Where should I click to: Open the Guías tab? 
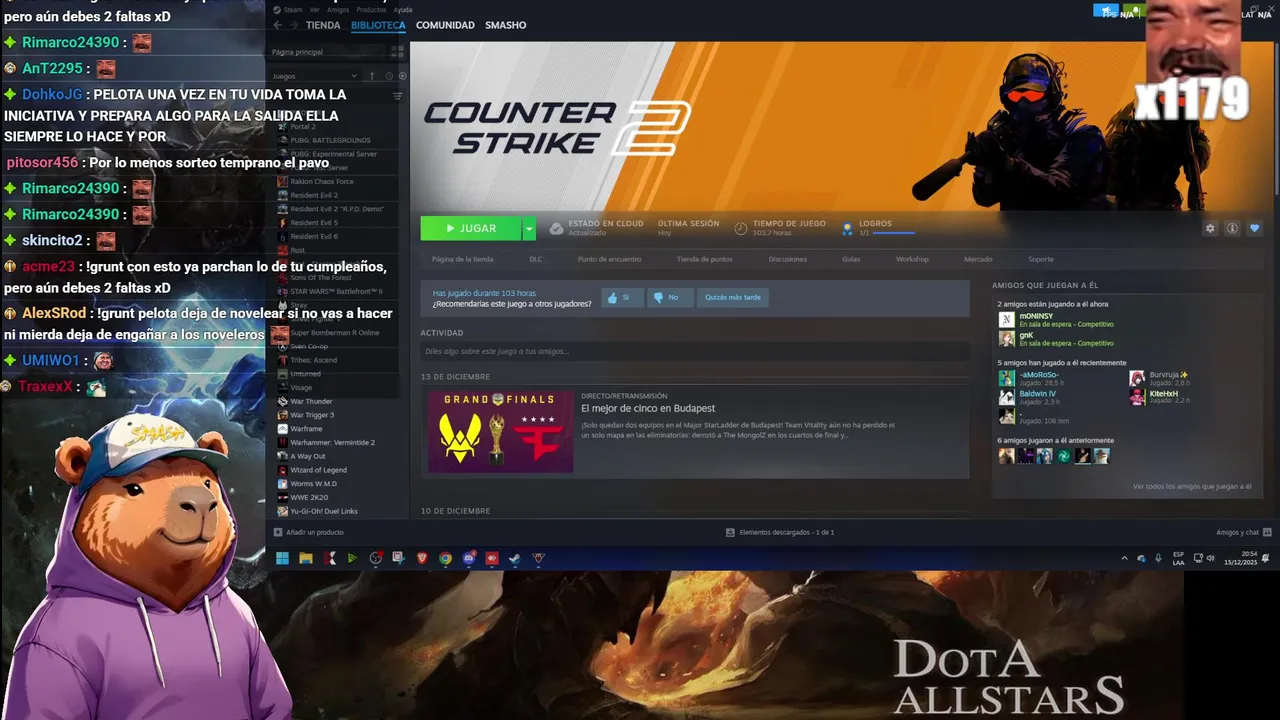pos(851,259)
